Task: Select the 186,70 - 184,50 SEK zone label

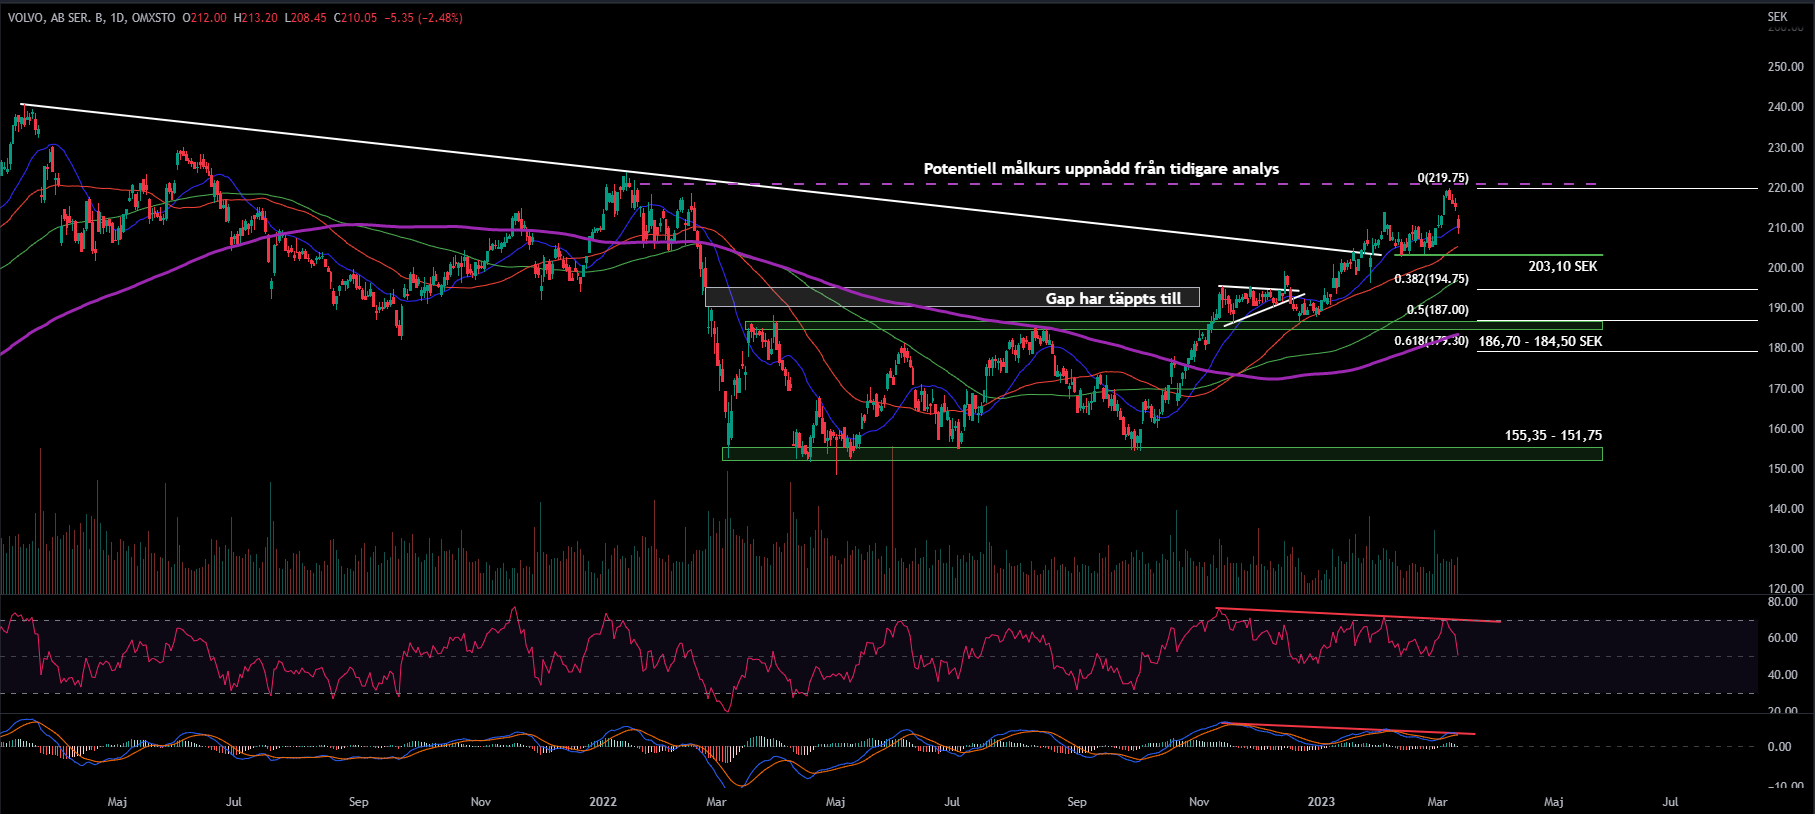Action: (1540, 342)
